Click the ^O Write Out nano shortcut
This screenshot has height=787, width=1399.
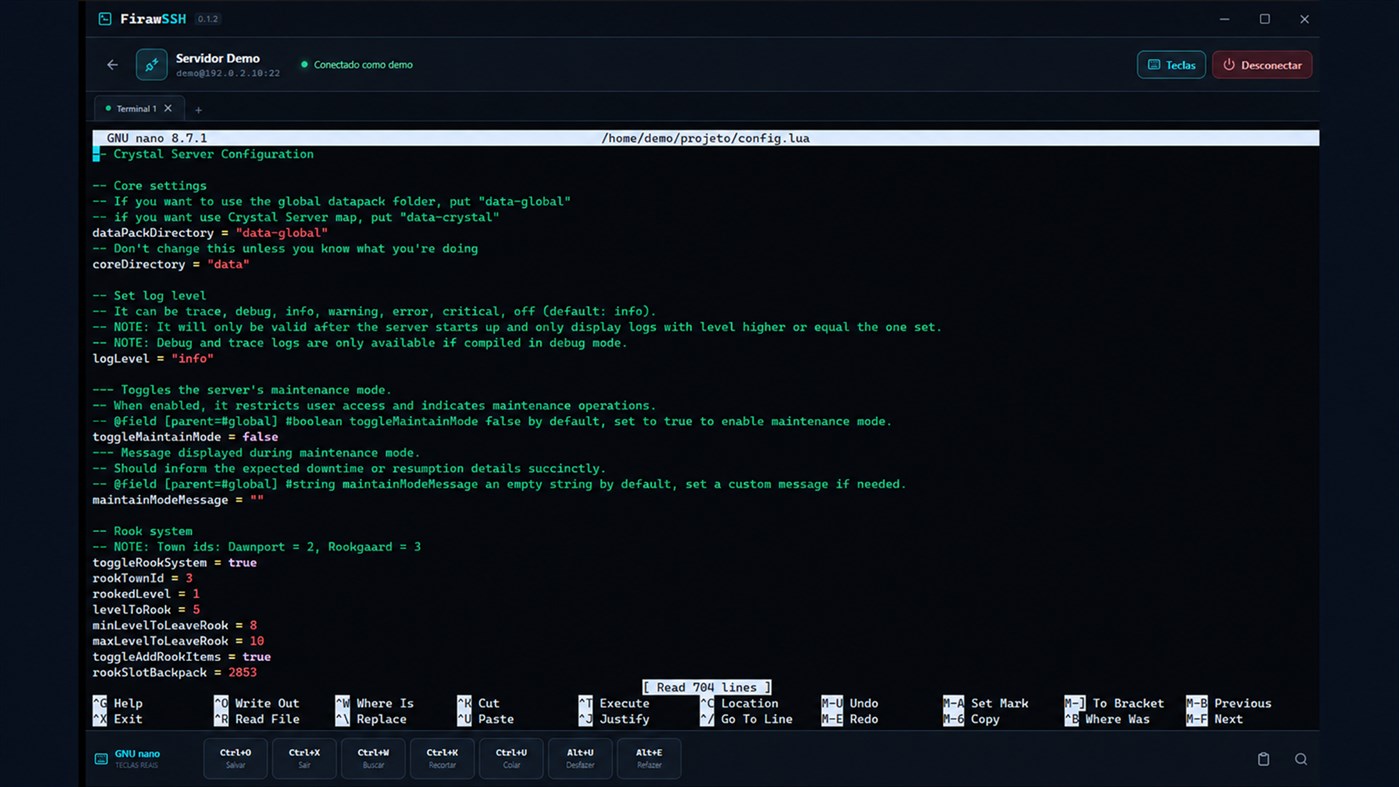click(257, 704)
